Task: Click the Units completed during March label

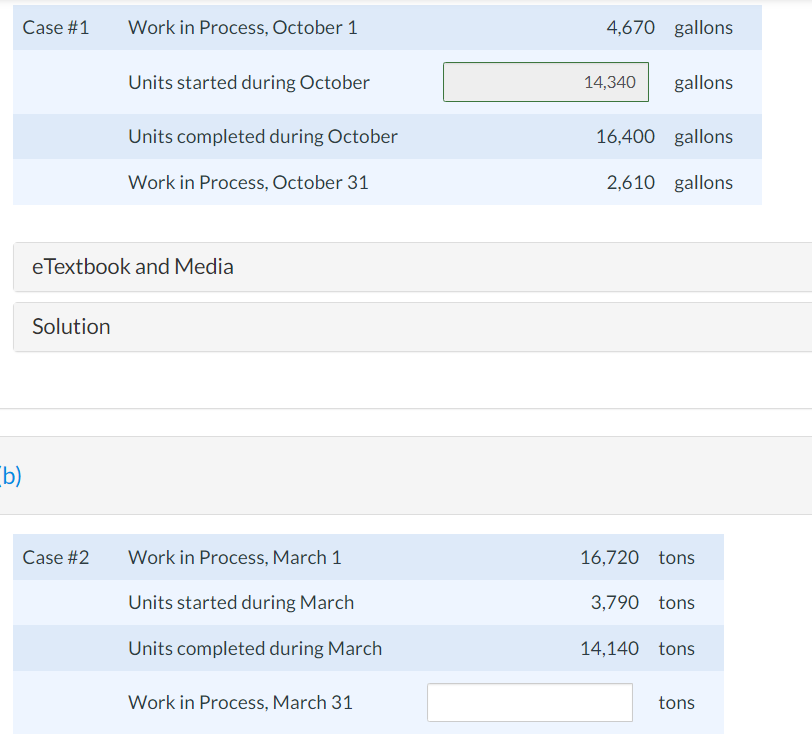Action: (x=254, y=648)
